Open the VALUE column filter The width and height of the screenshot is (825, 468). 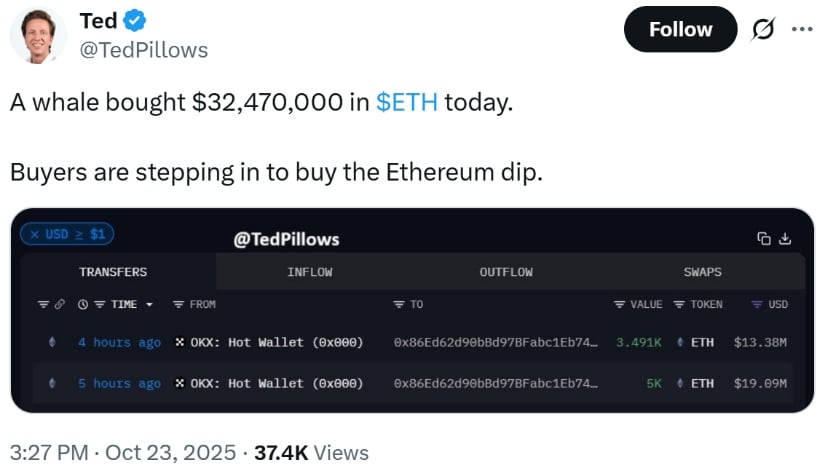tap(619, 304)
